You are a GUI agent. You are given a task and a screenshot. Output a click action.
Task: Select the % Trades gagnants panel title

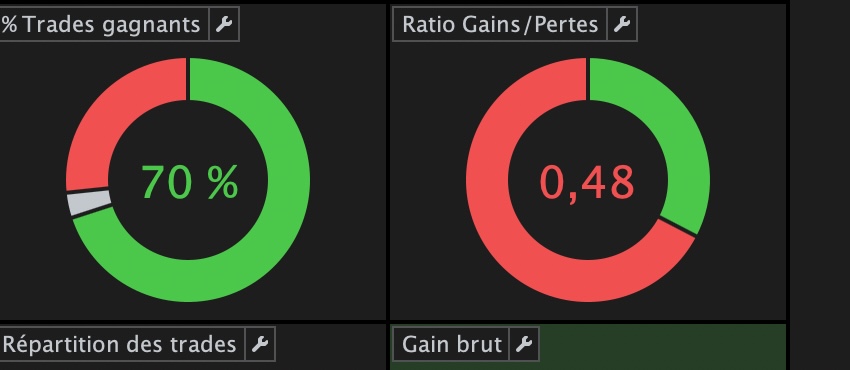(101, 24)
